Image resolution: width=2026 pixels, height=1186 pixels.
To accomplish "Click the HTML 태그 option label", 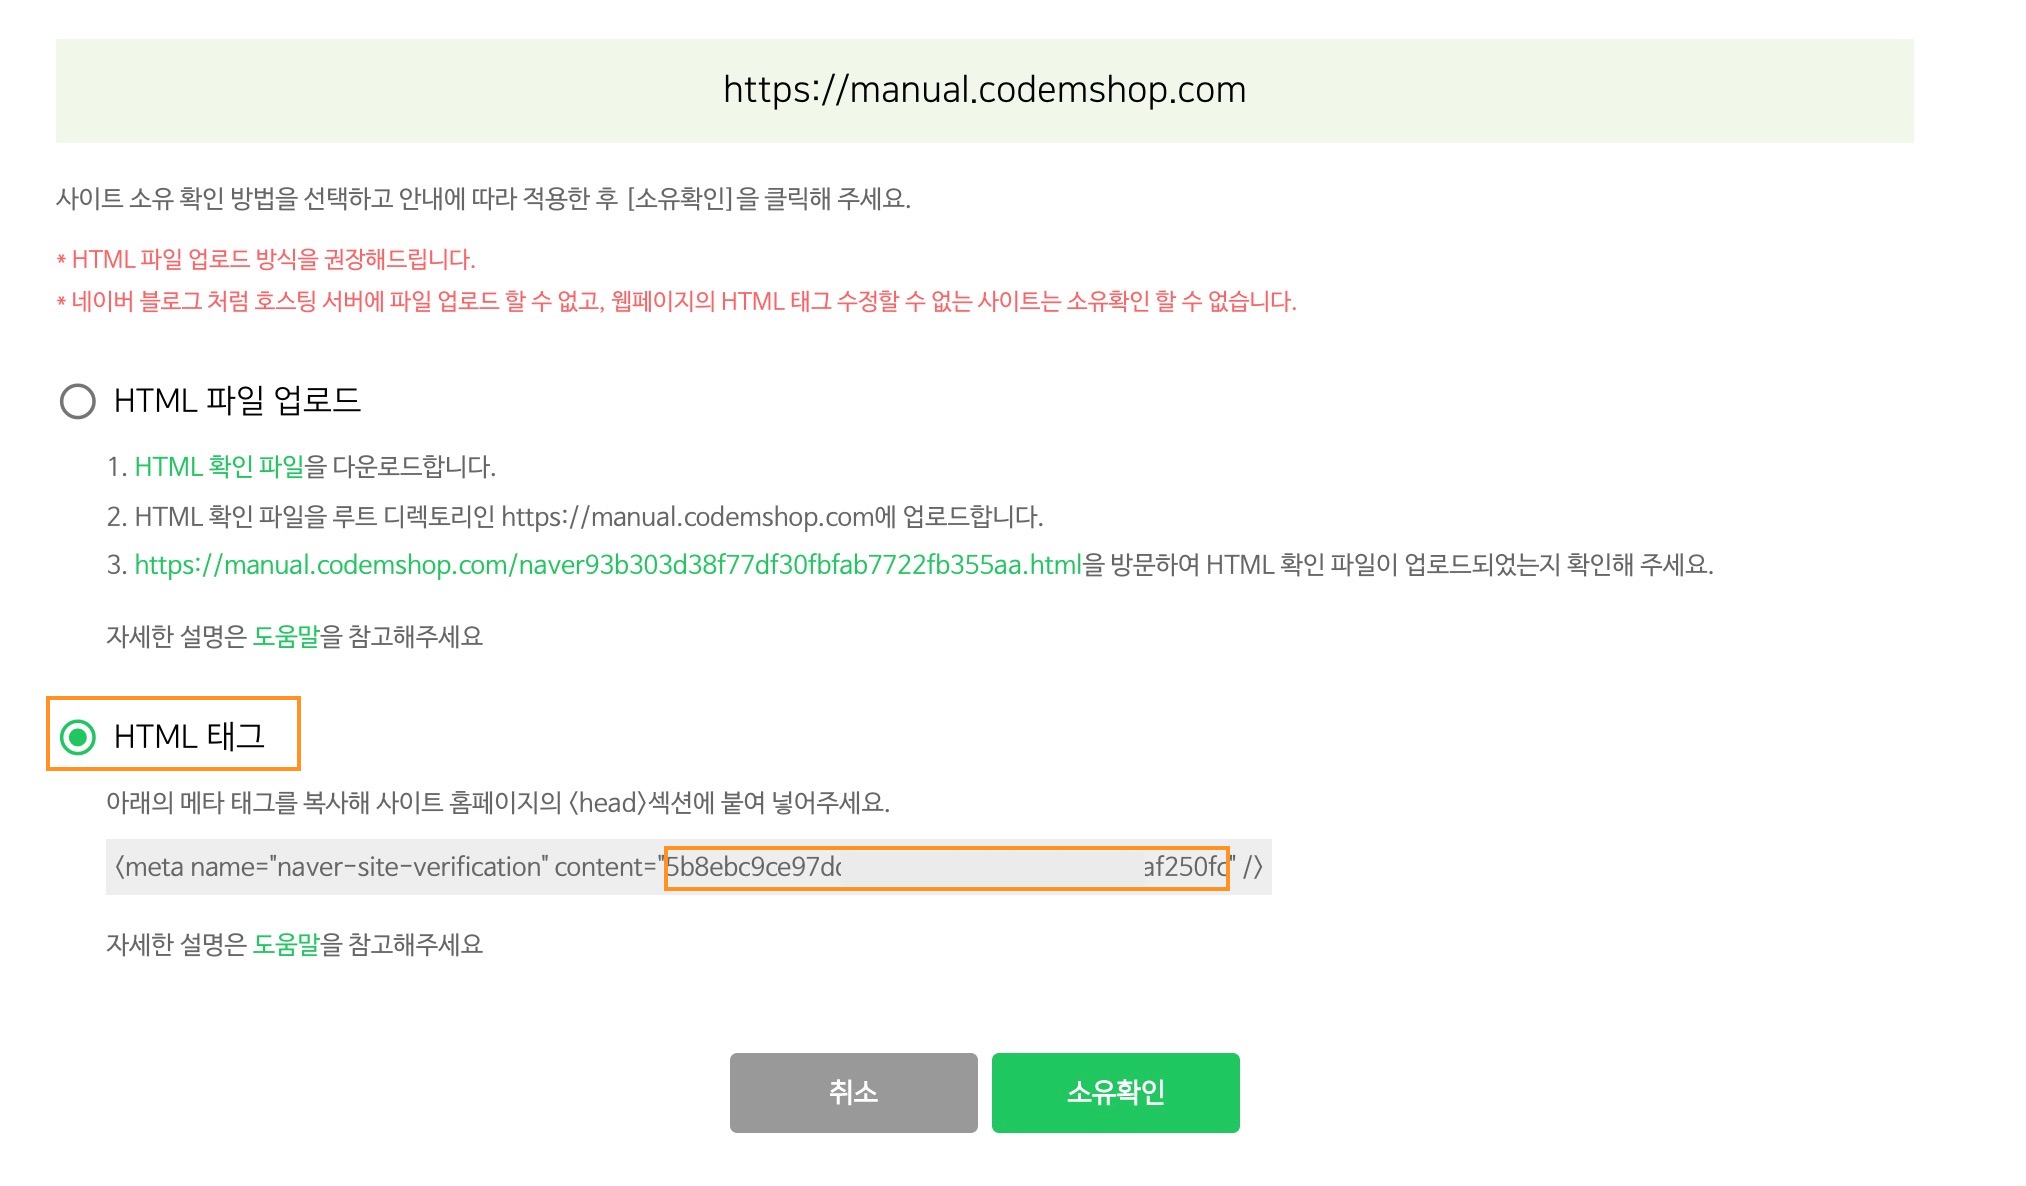I will coord(189,737).
